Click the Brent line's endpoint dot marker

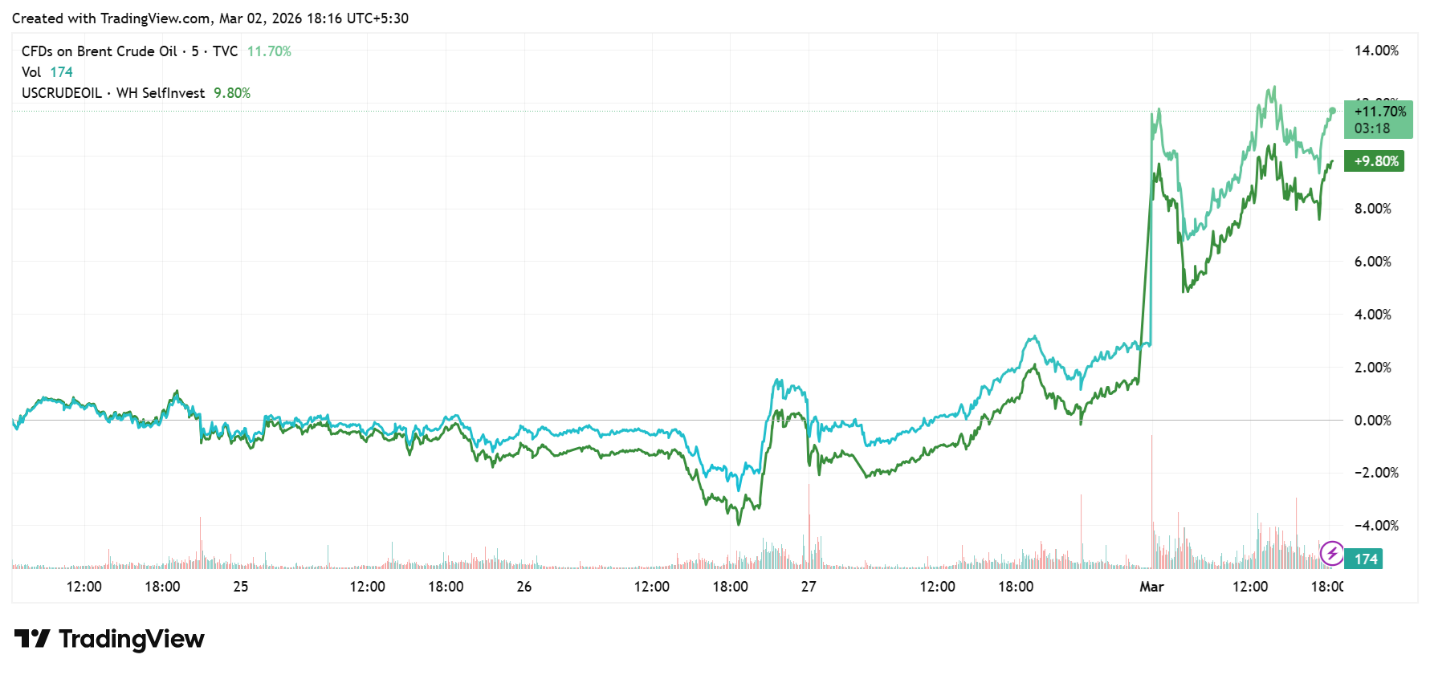point(1332,110)
